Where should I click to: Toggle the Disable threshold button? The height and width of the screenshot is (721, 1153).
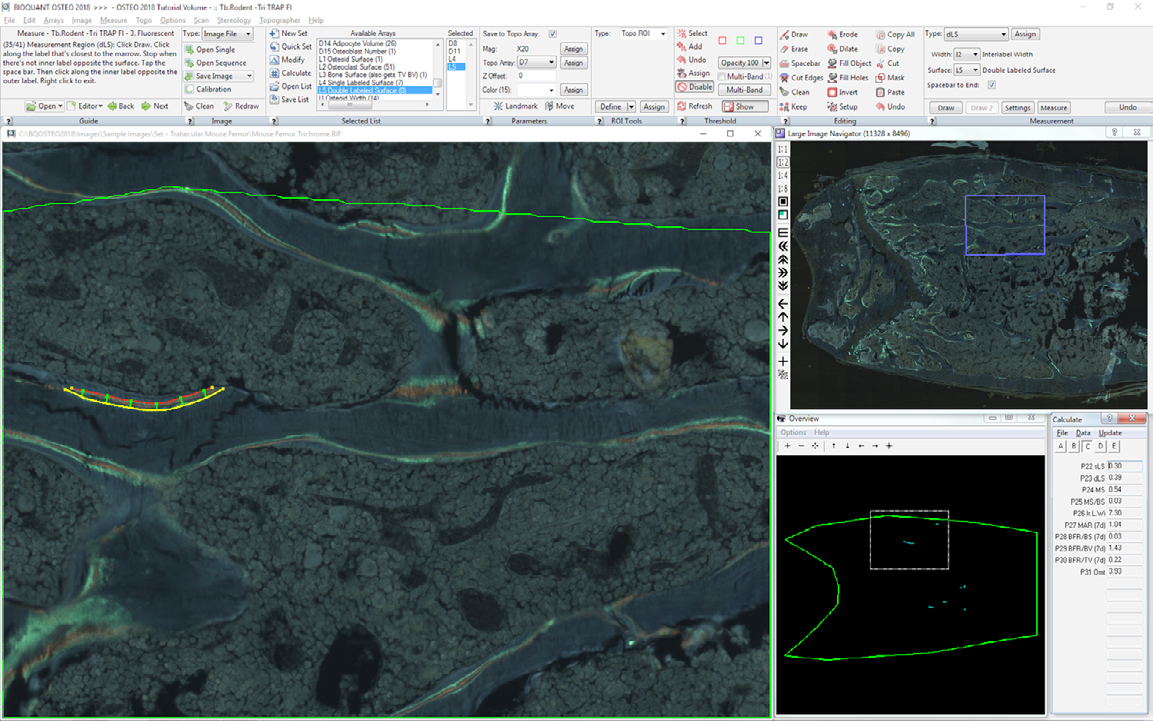tap(695, 87)
